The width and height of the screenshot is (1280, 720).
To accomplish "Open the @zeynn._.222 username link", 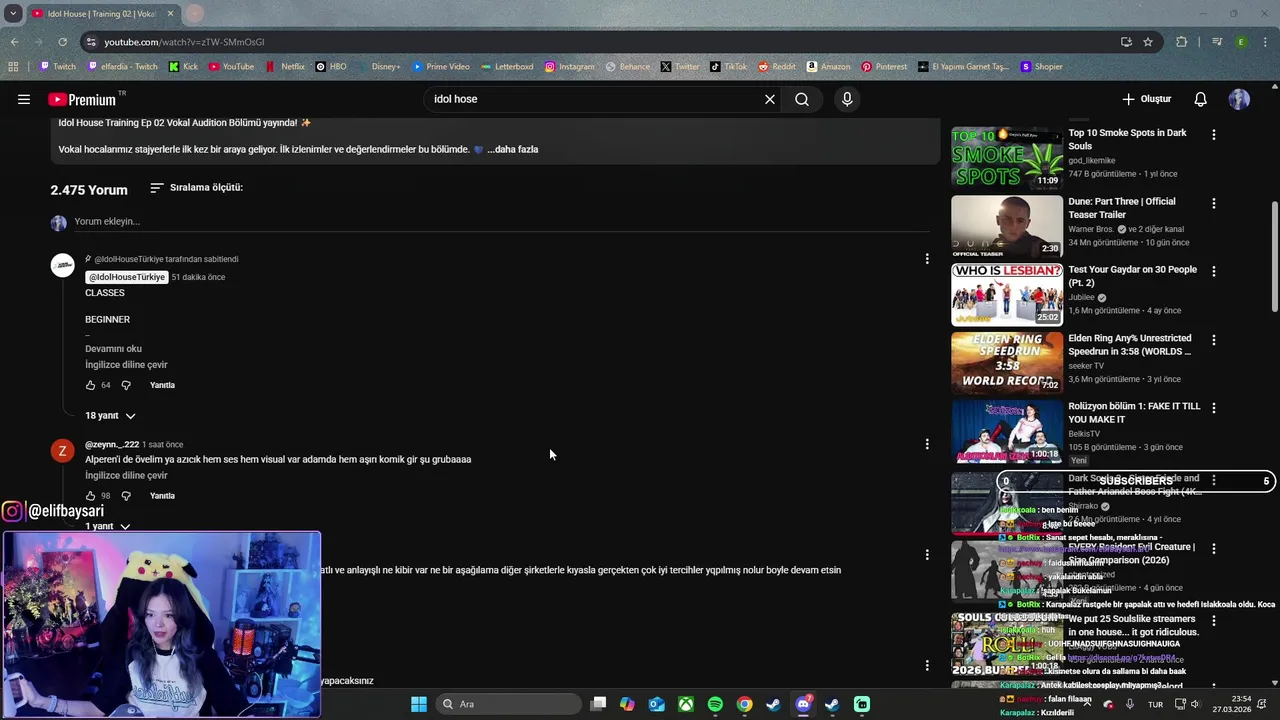I will coord(112,444).
